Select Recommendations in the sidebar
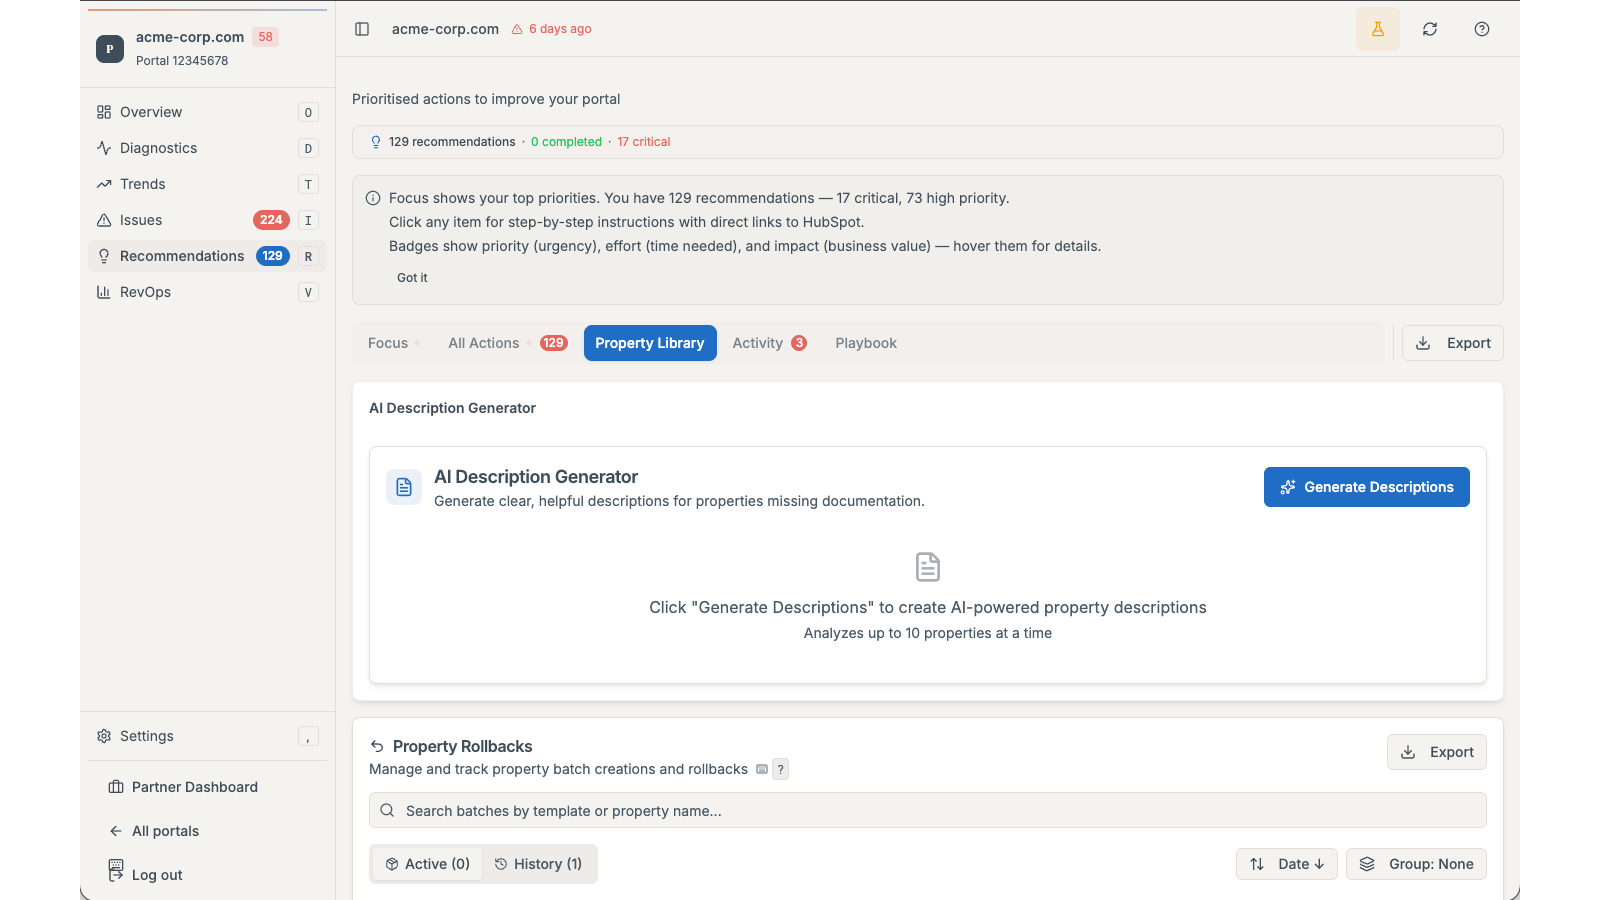 (x=207, y=256)
